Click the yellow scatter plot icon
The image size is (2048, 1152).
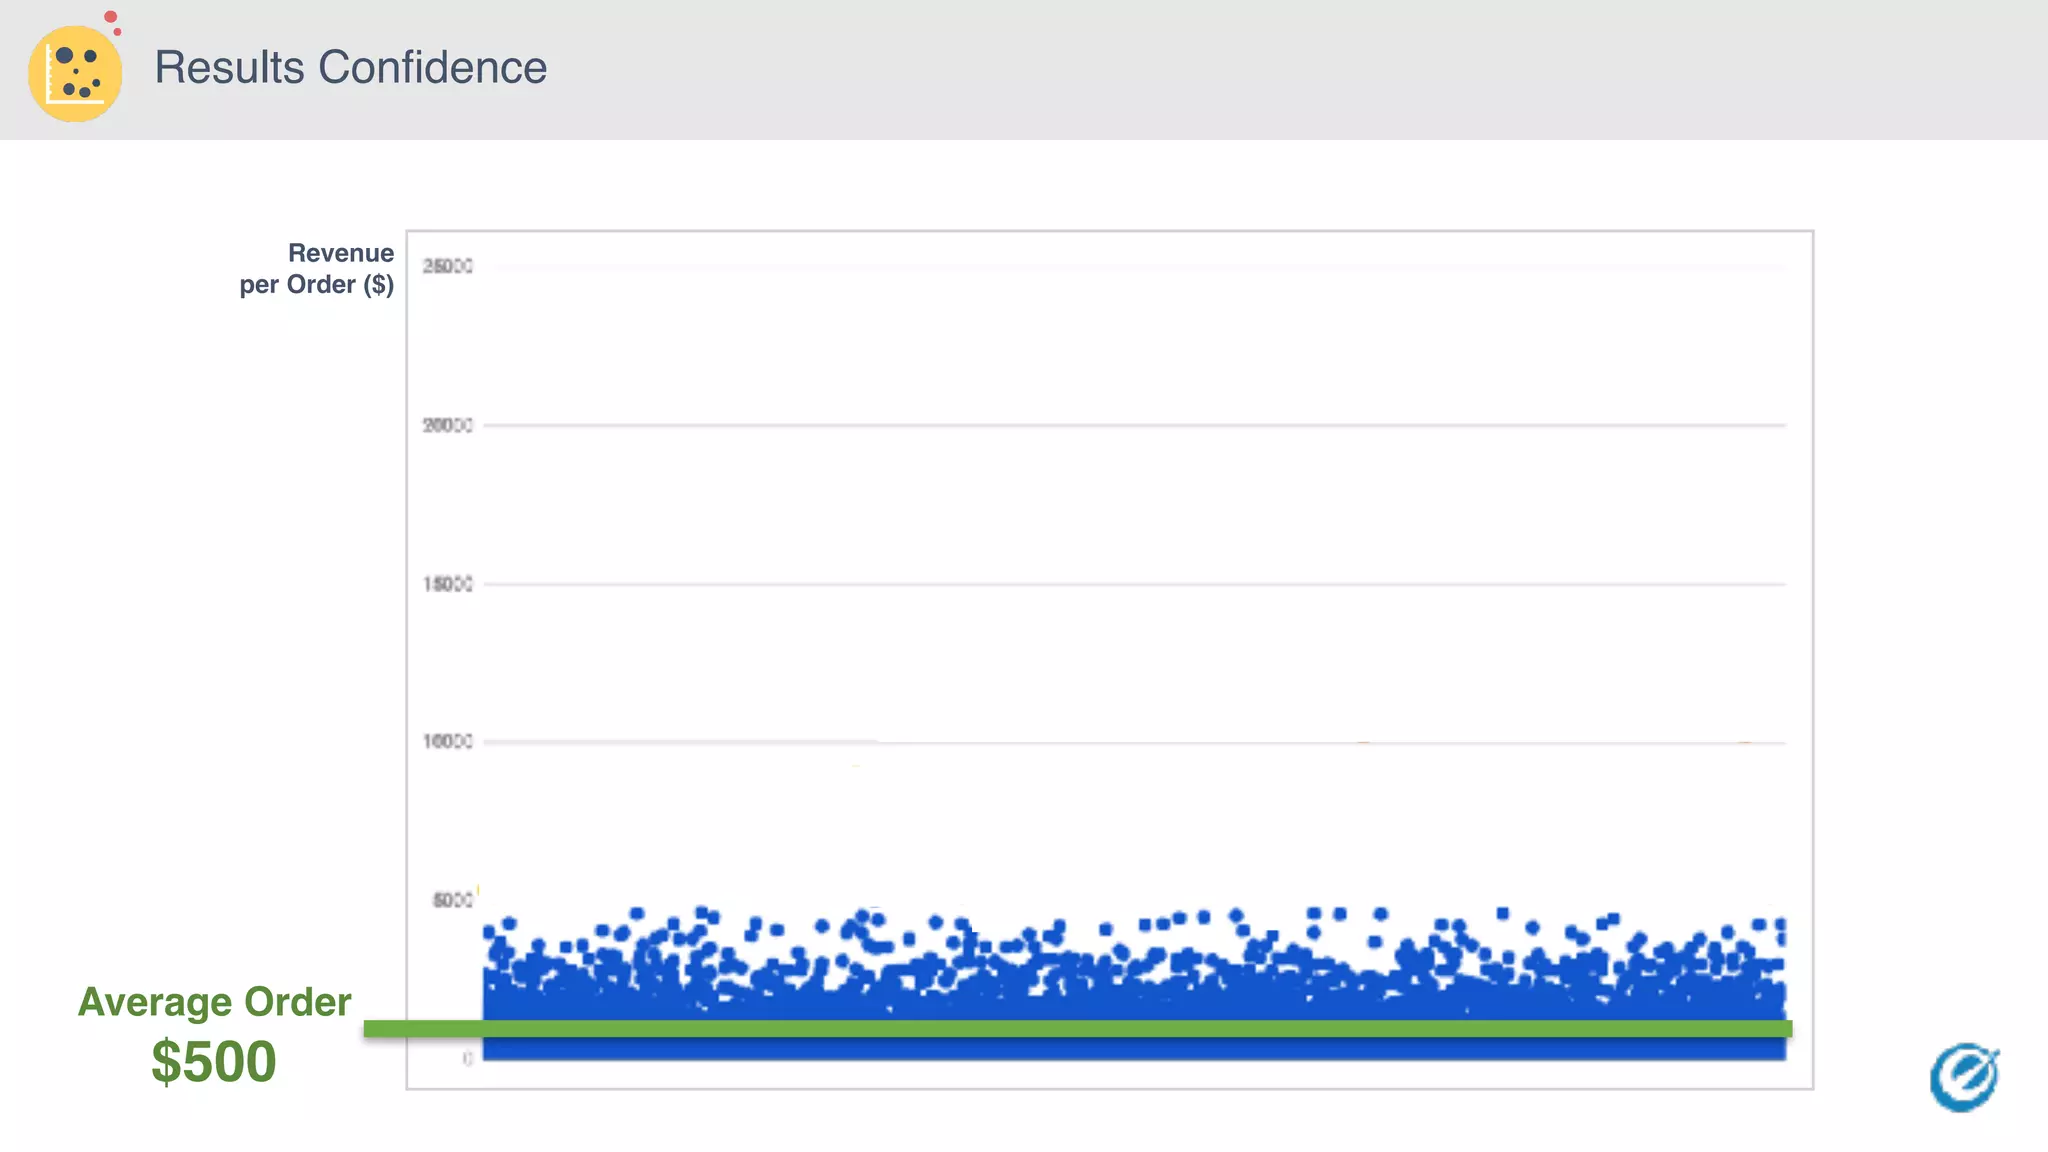click(x=75, y=74)
